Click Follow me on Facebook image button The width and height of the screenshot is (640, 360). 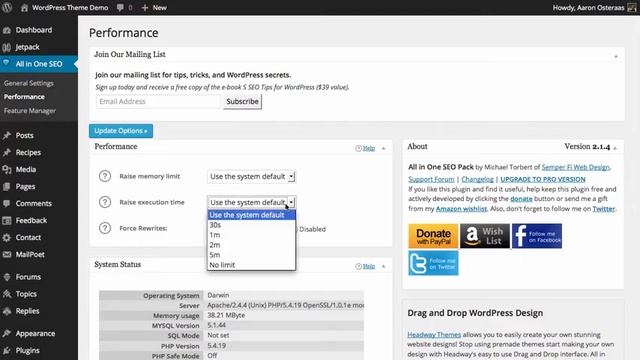(x=537, y=236)
